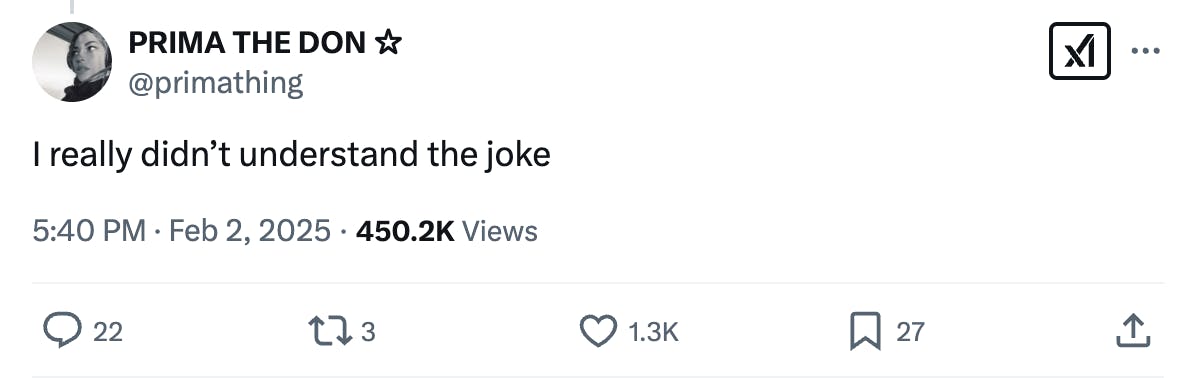1194x378 pixels.
Task: Click the 1.3K likes count
Action: (x=653, y=332)
